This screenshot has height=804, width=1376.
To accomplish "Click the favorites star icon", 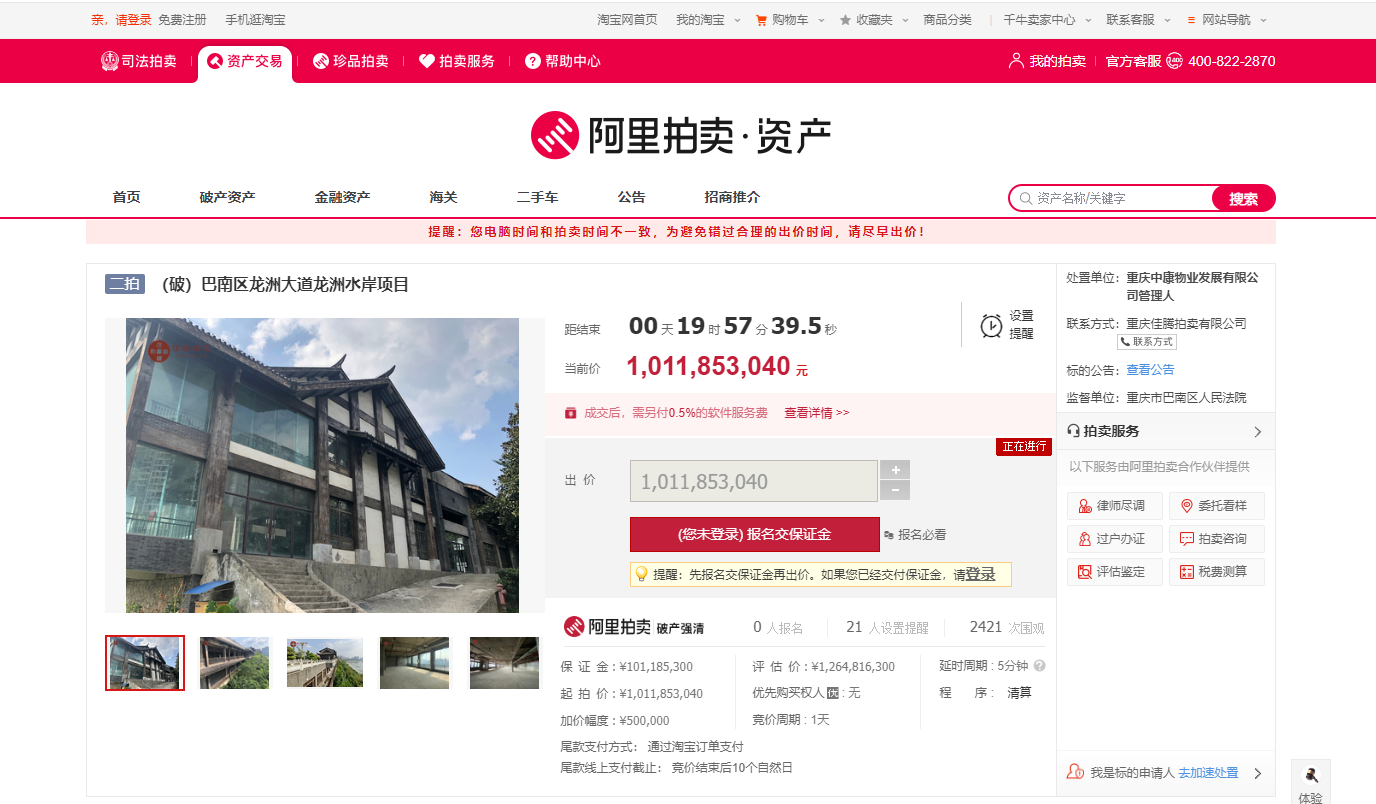I will (x=845, y=20).
